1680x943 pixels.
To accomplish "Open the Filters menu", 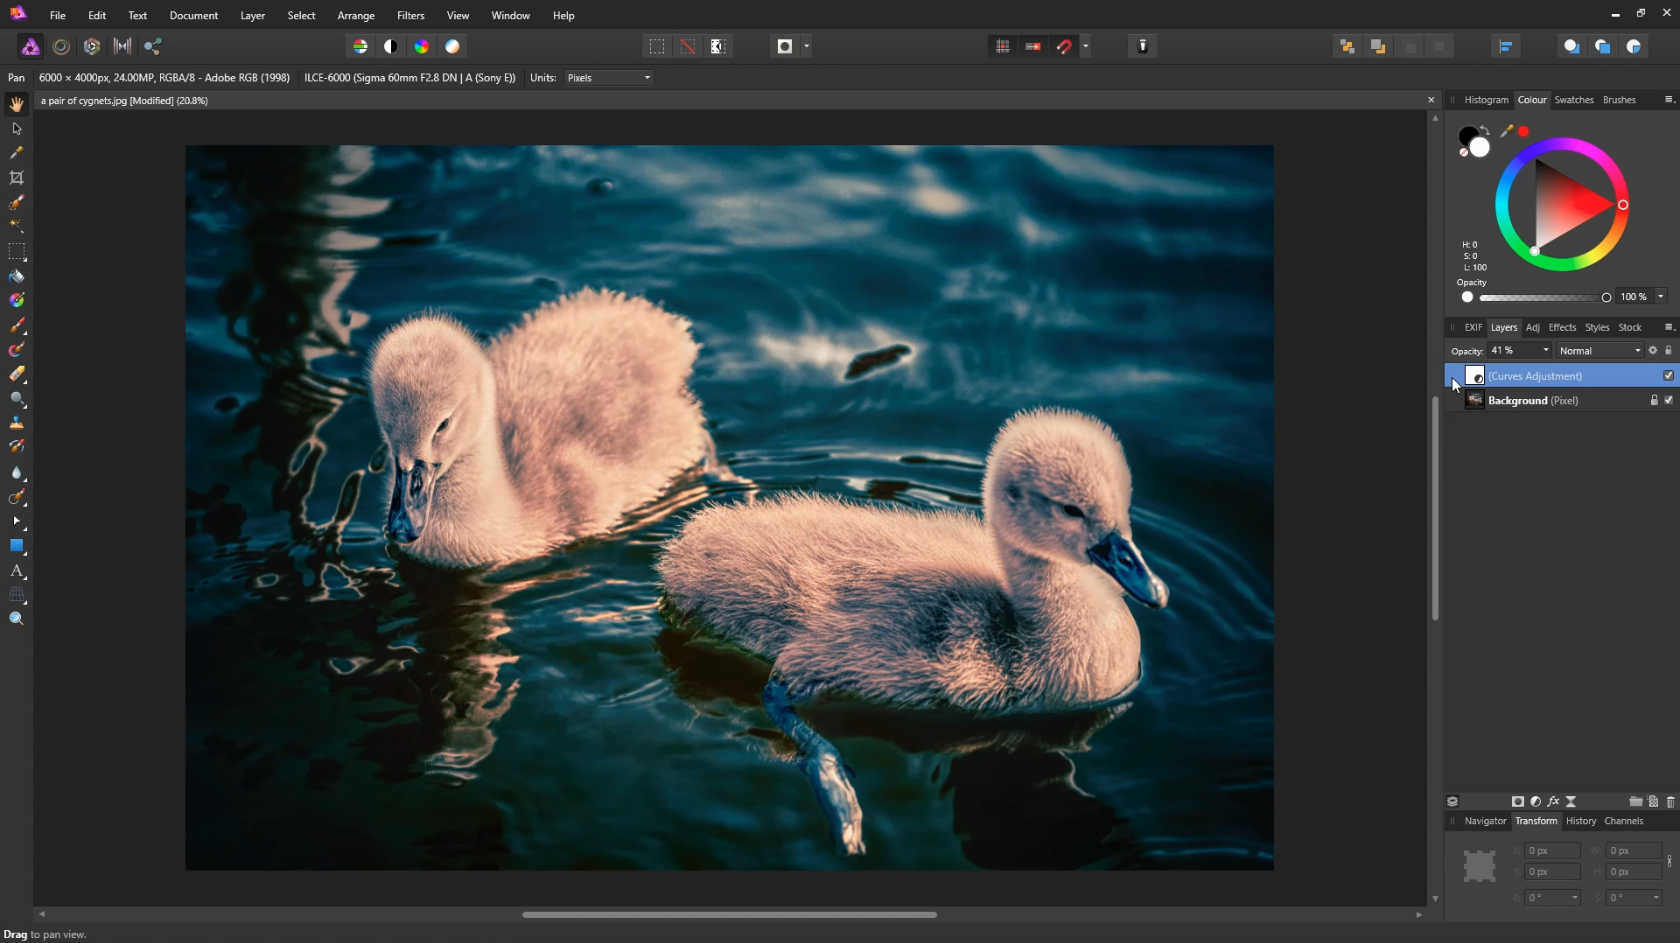I will pyautogui.click(x=410, y=15).
